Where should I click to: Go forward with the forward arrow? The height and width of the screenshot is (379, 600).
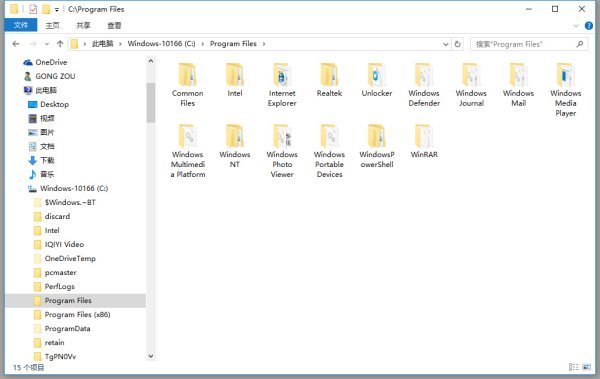point(33,44)
